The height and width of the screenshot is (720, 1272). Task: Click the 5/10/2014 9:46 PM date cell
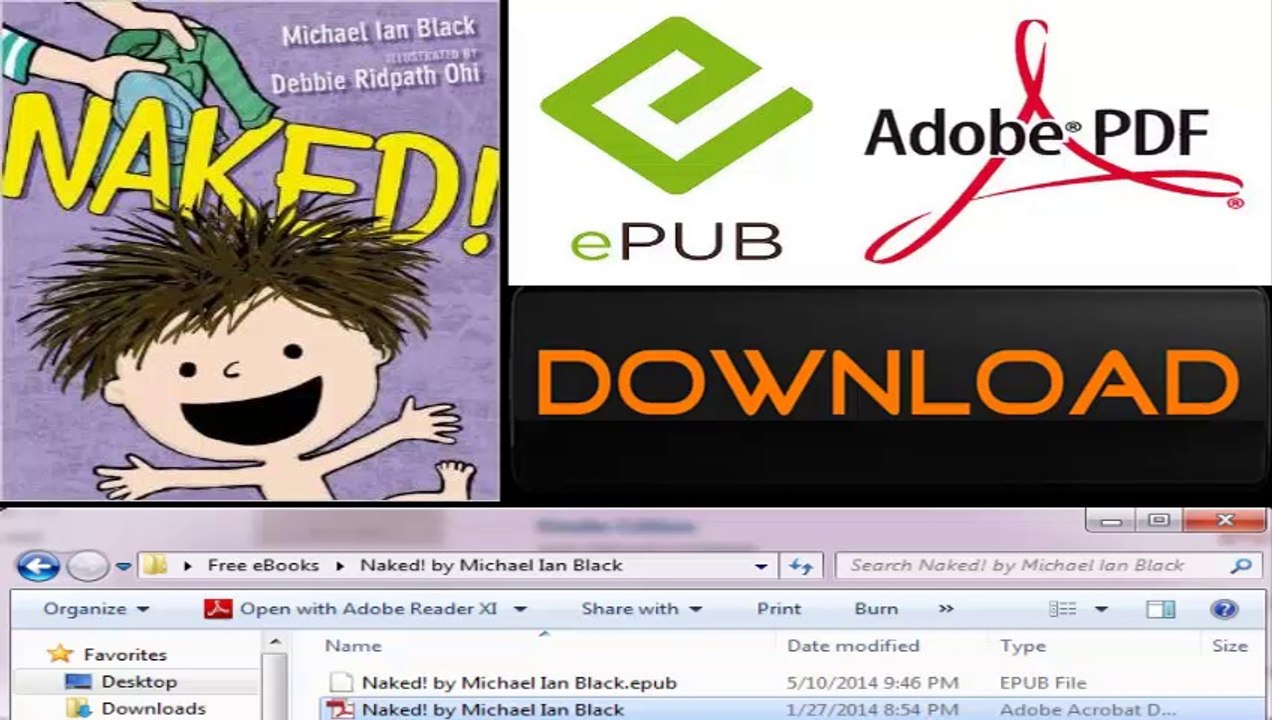coord(872,683)
